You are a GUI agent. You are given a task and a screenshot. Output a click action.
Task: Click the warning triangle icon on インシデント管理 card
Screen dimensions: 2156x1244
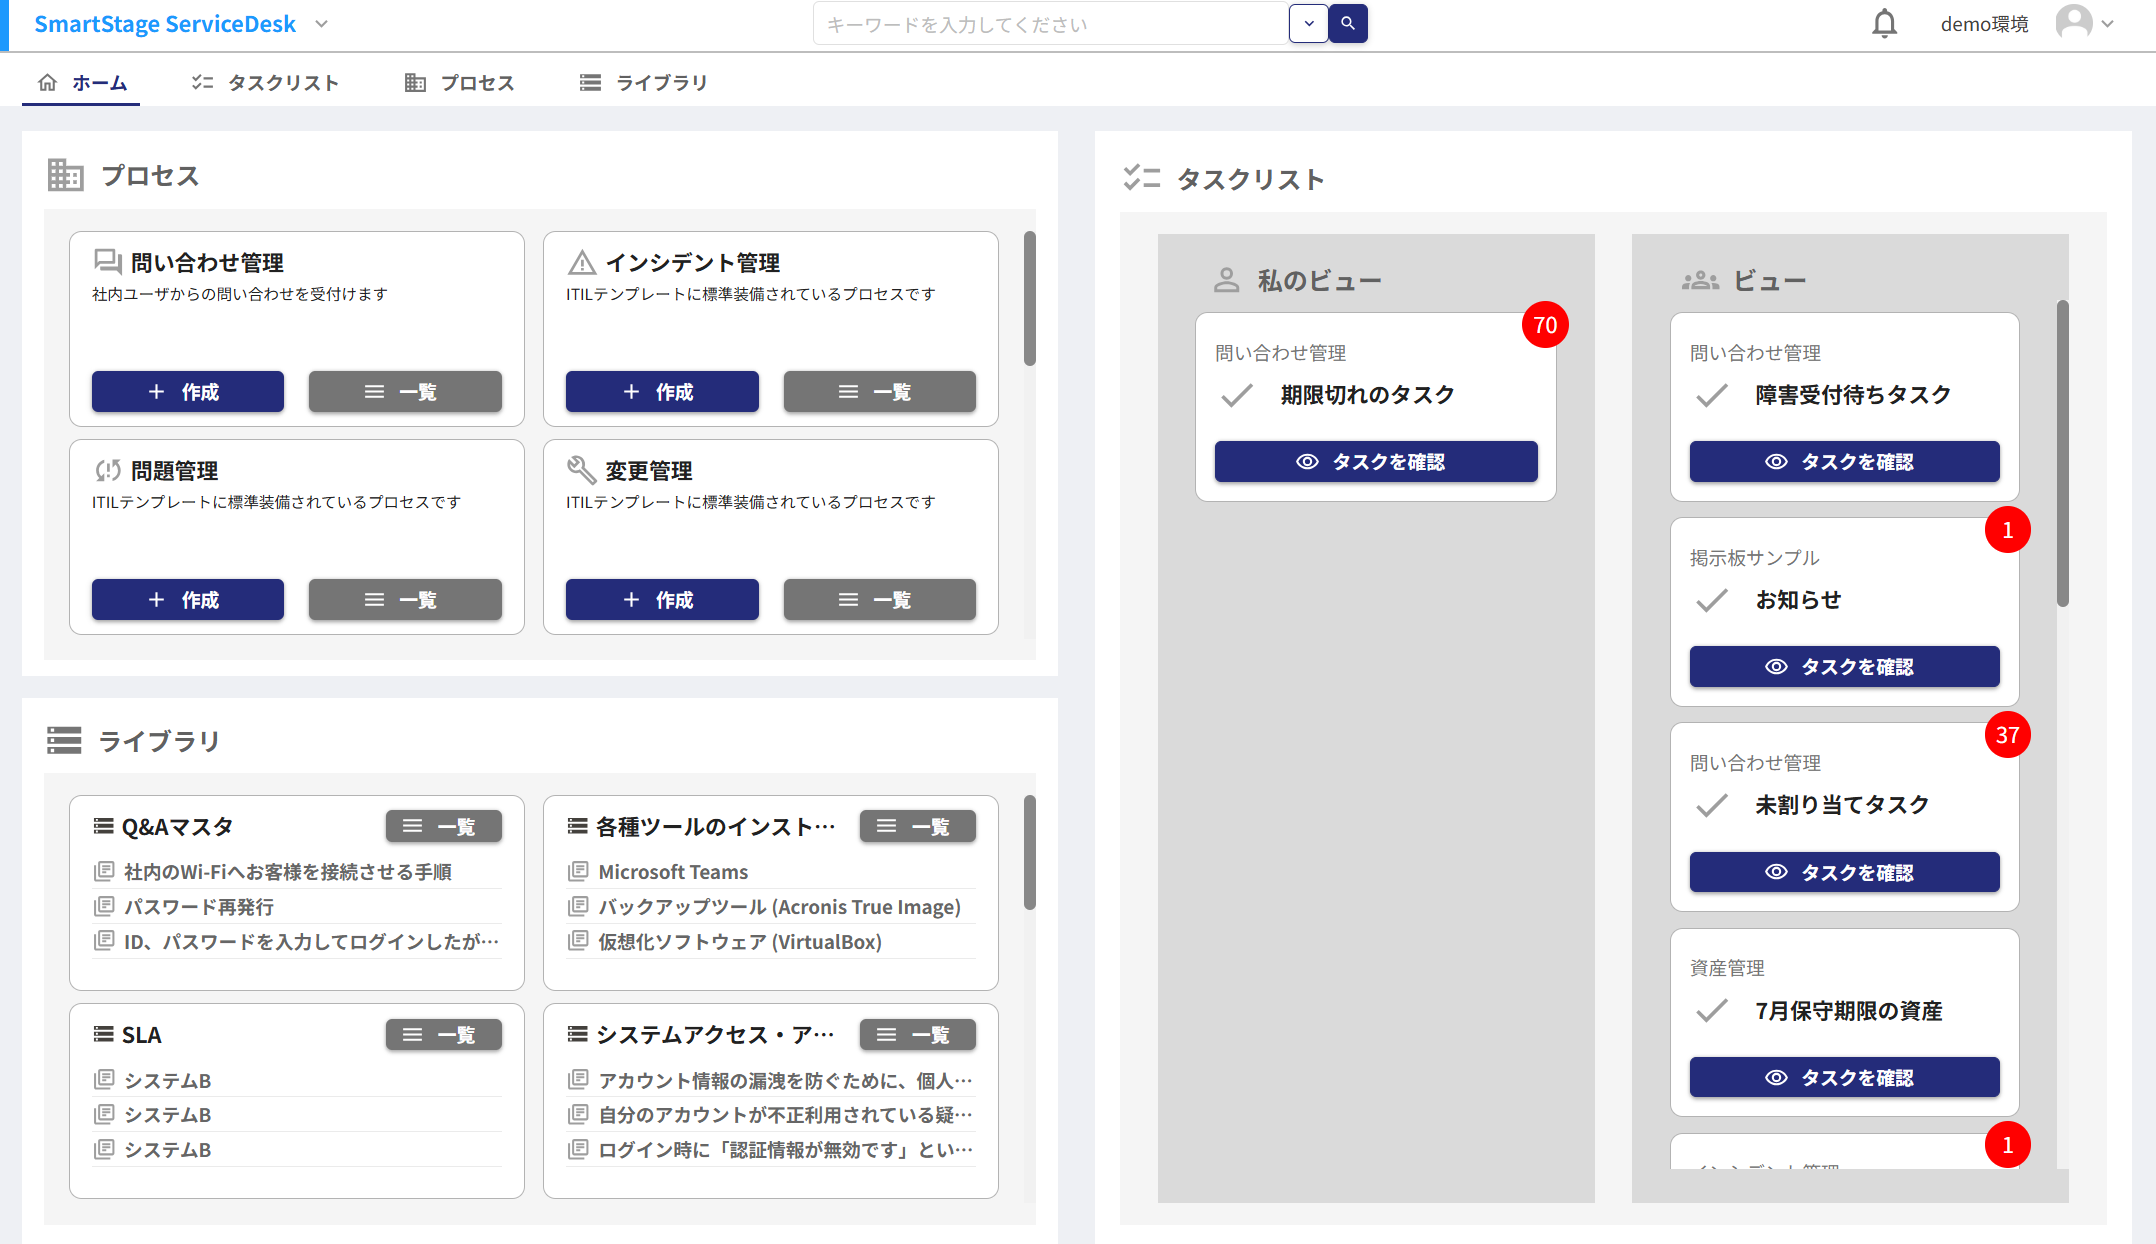tap(580, 261)
